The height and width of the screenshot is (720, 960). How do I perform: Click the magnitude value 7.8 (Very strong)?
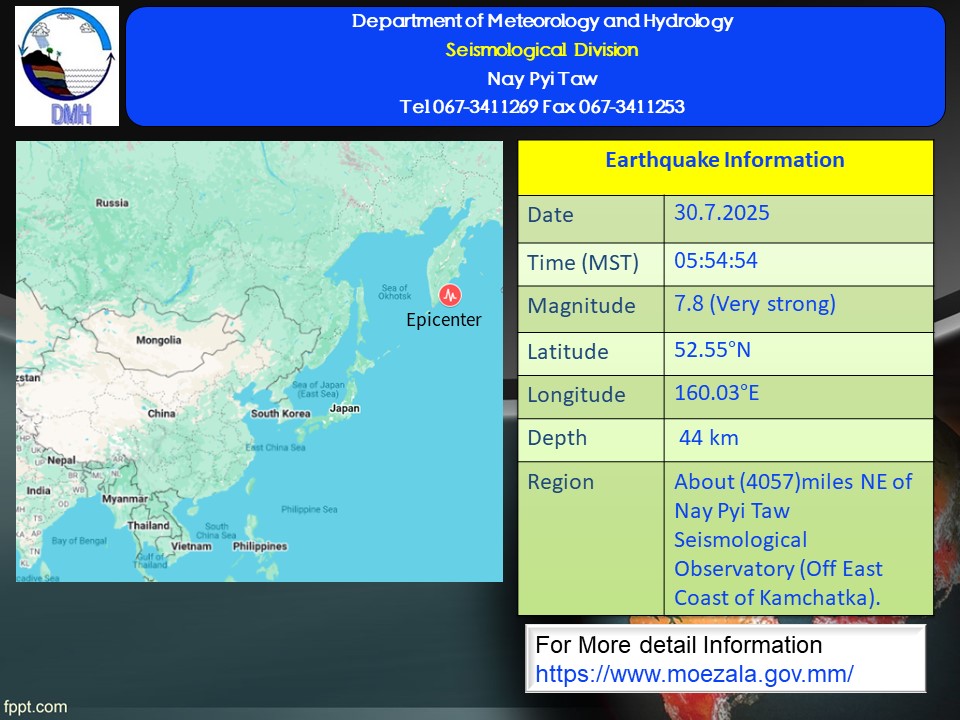coord(755,304)
